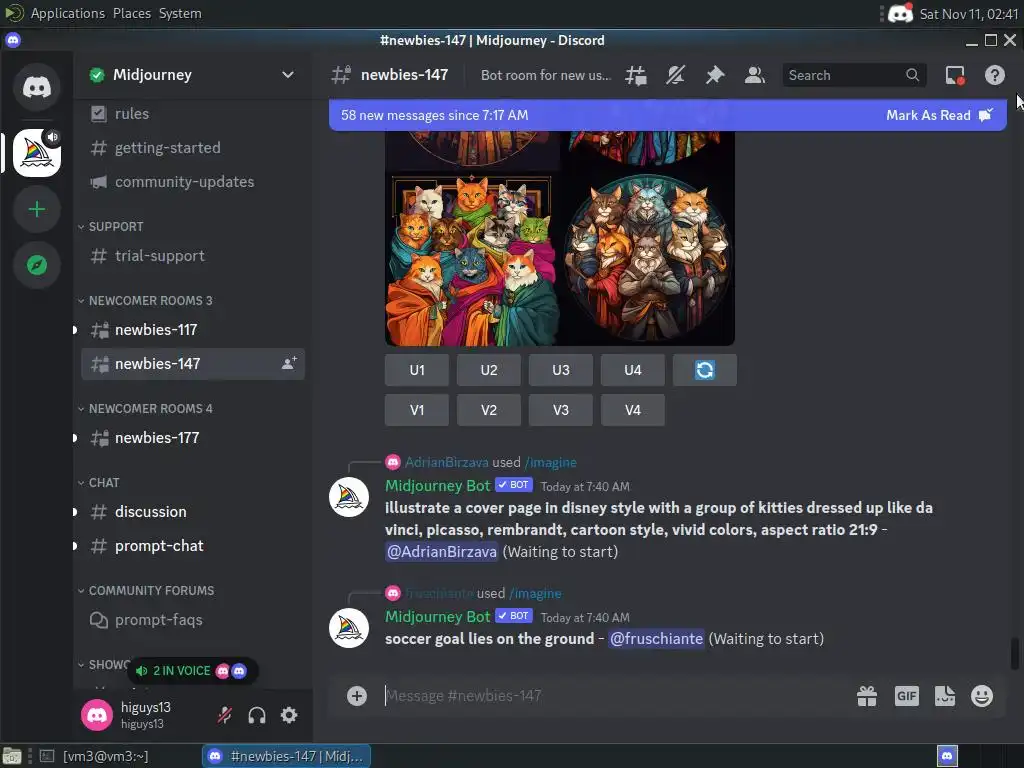Click the U4 upscale button

click(632, 370)
